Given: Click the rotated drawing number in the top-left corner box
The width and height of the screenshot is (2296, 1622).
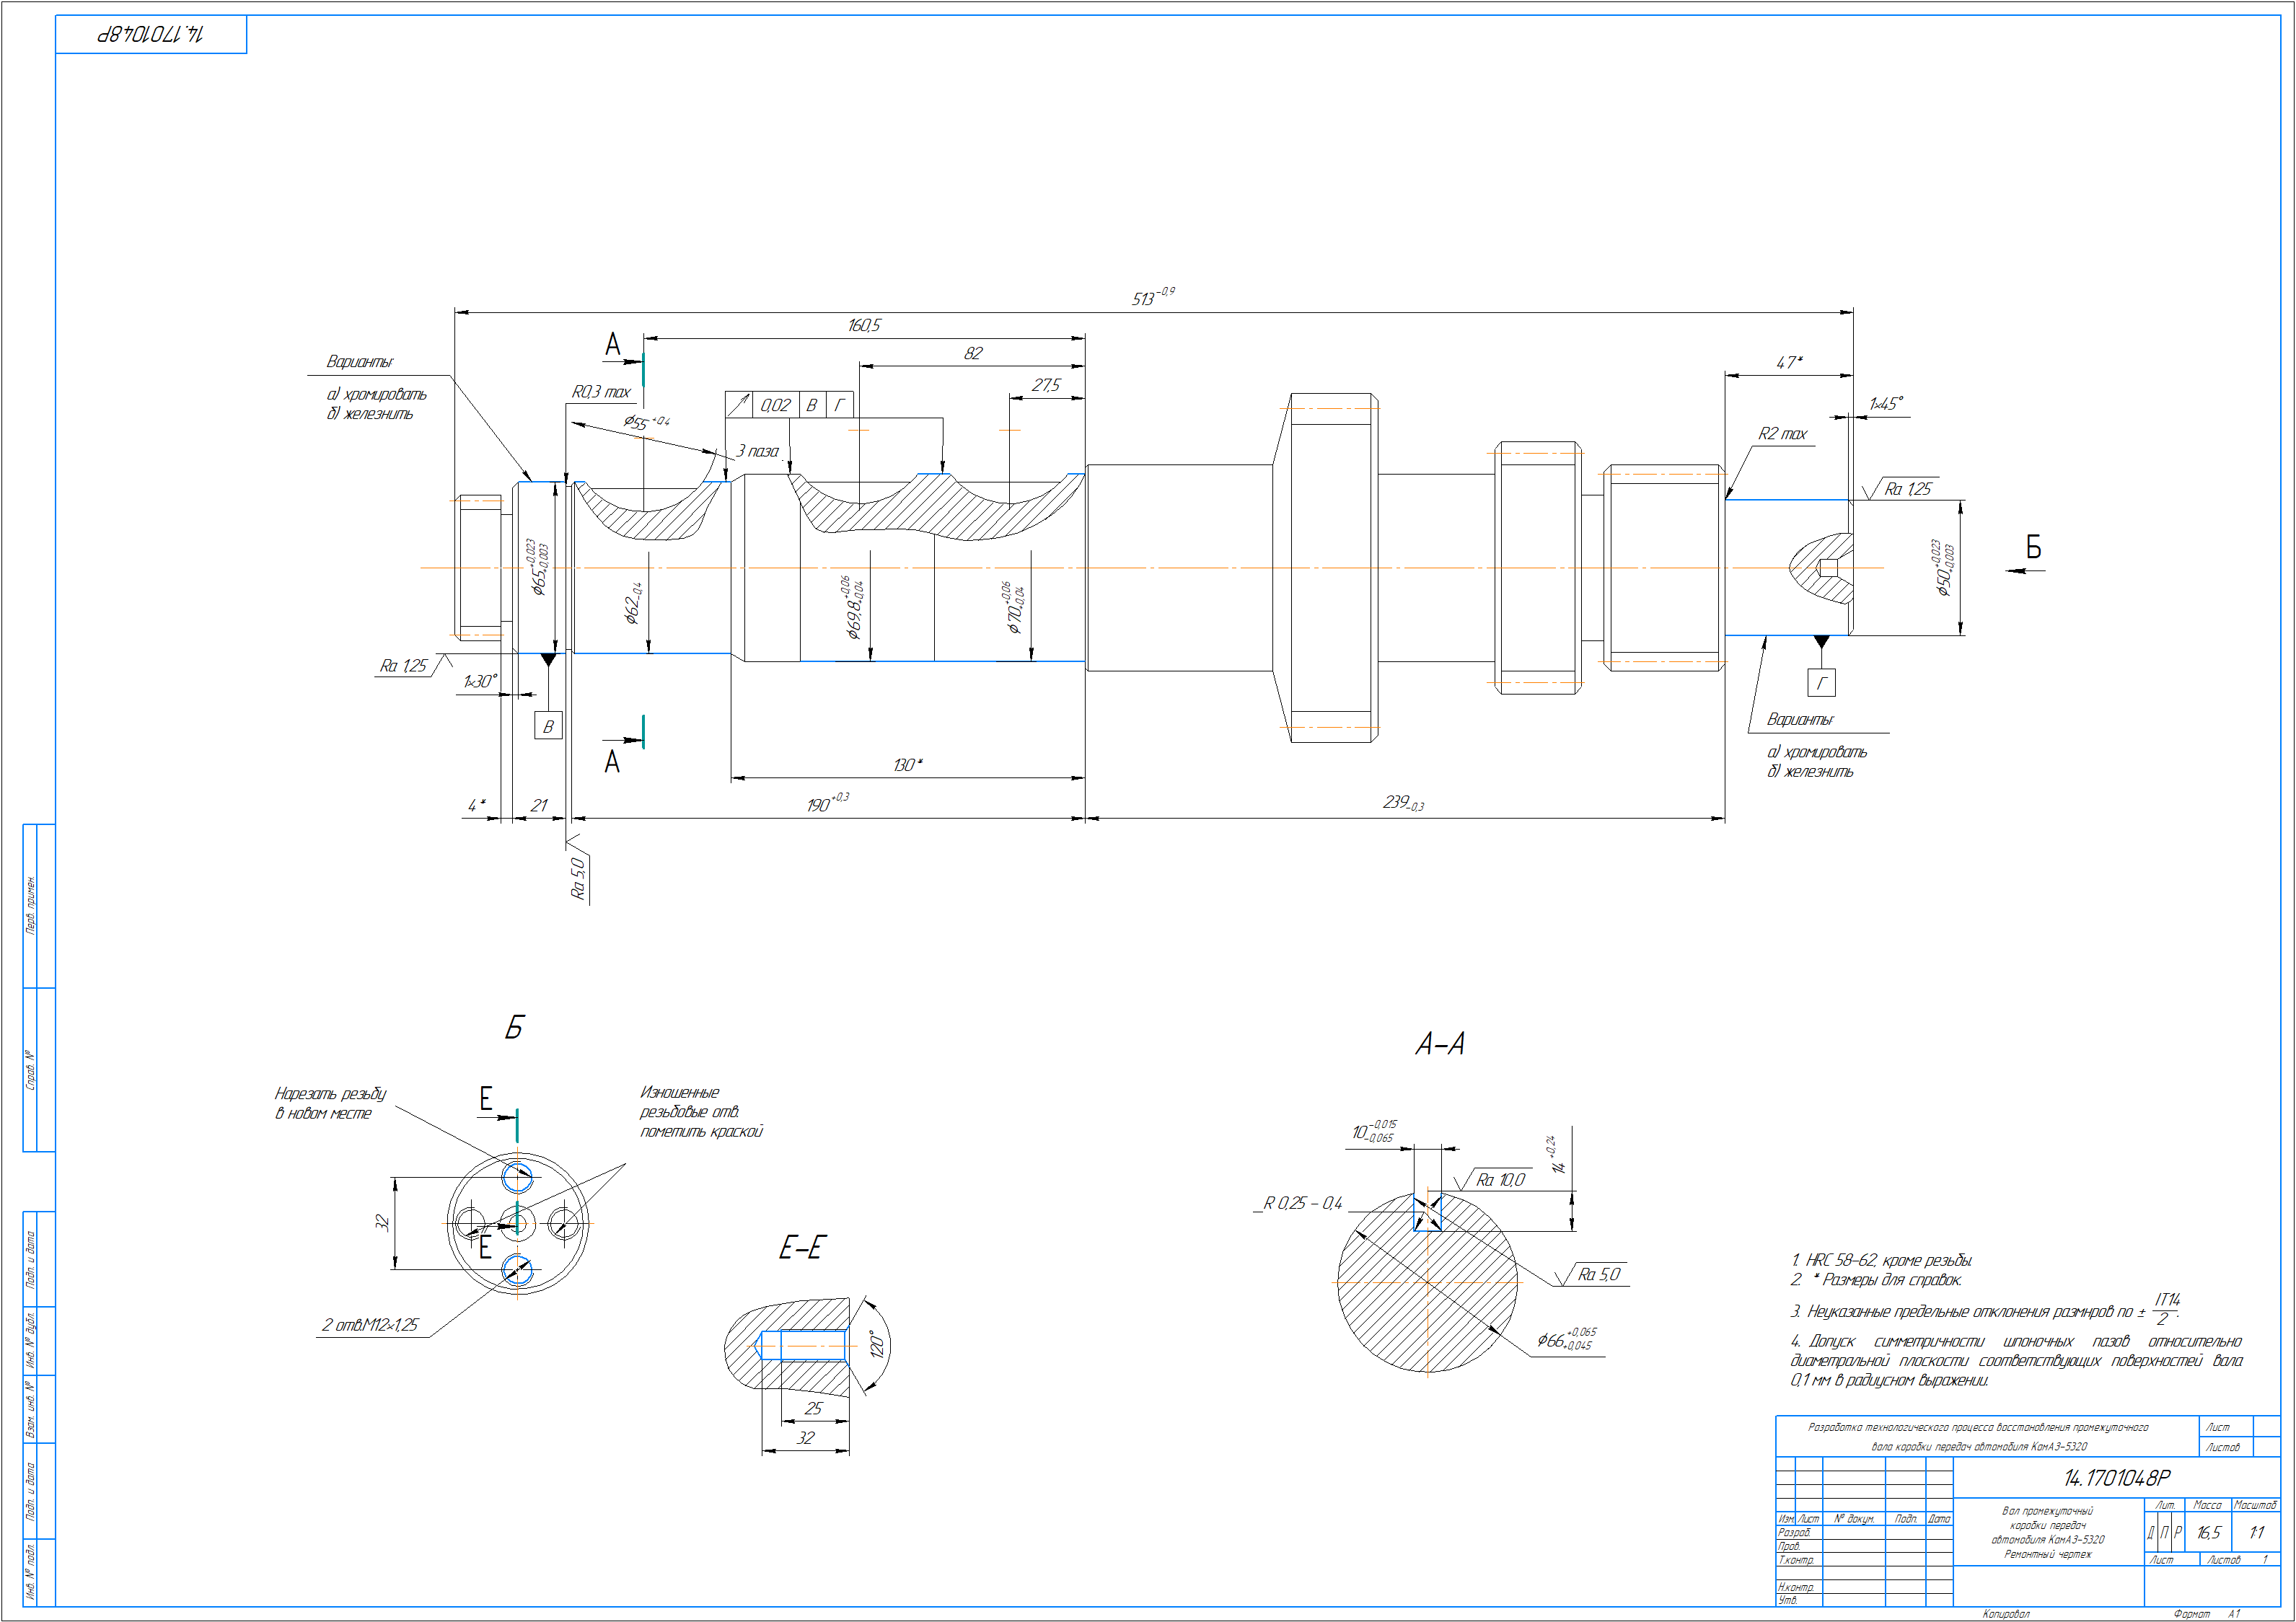Looking at the screenshot, I should click(151, 34).
